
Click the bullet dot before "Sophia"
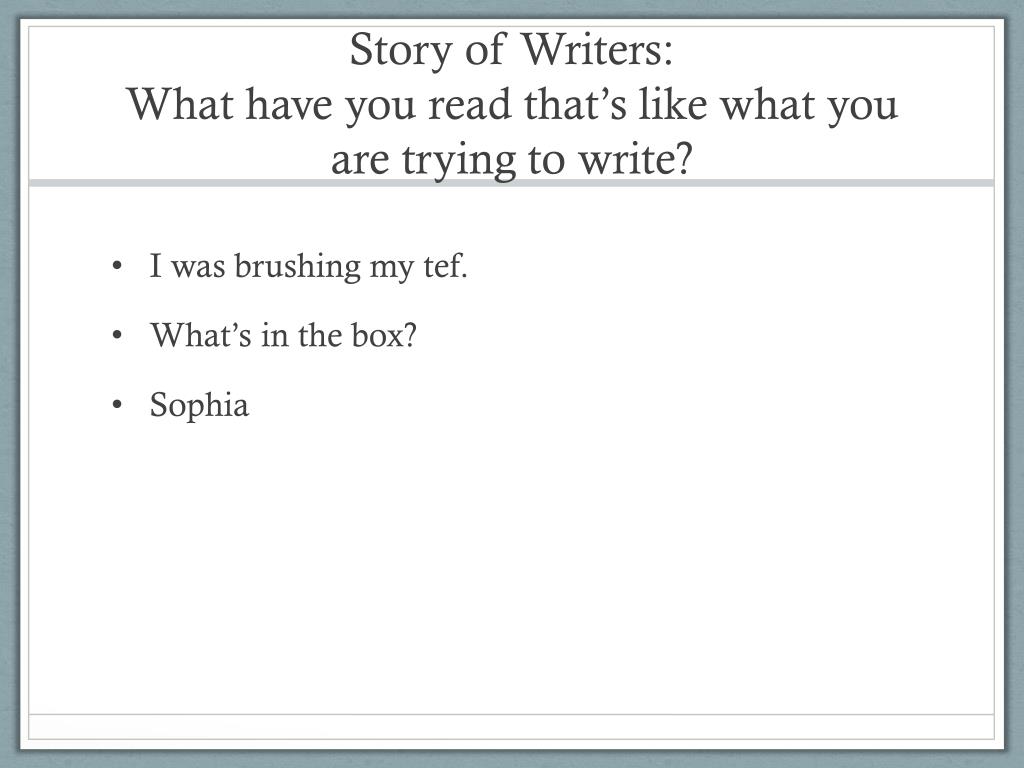117,405
